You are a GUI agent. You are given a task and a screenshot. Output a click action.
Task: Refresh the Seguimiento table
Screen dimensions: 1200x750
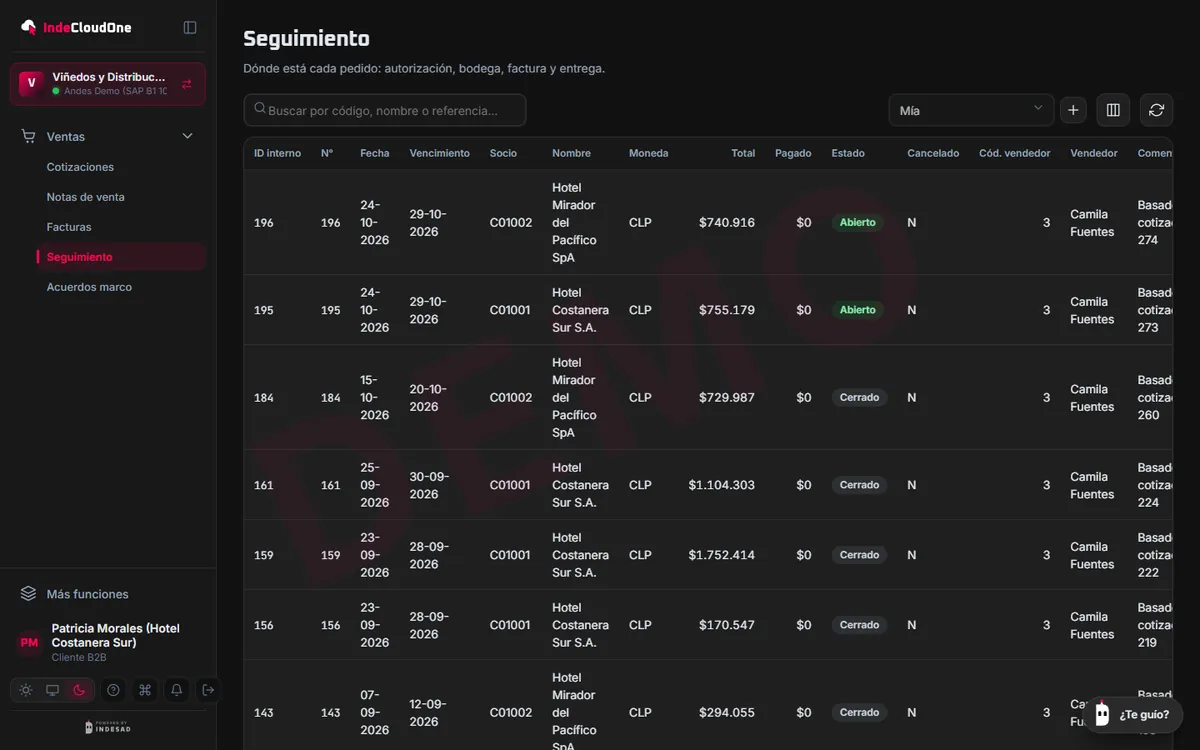(1157, 110)
